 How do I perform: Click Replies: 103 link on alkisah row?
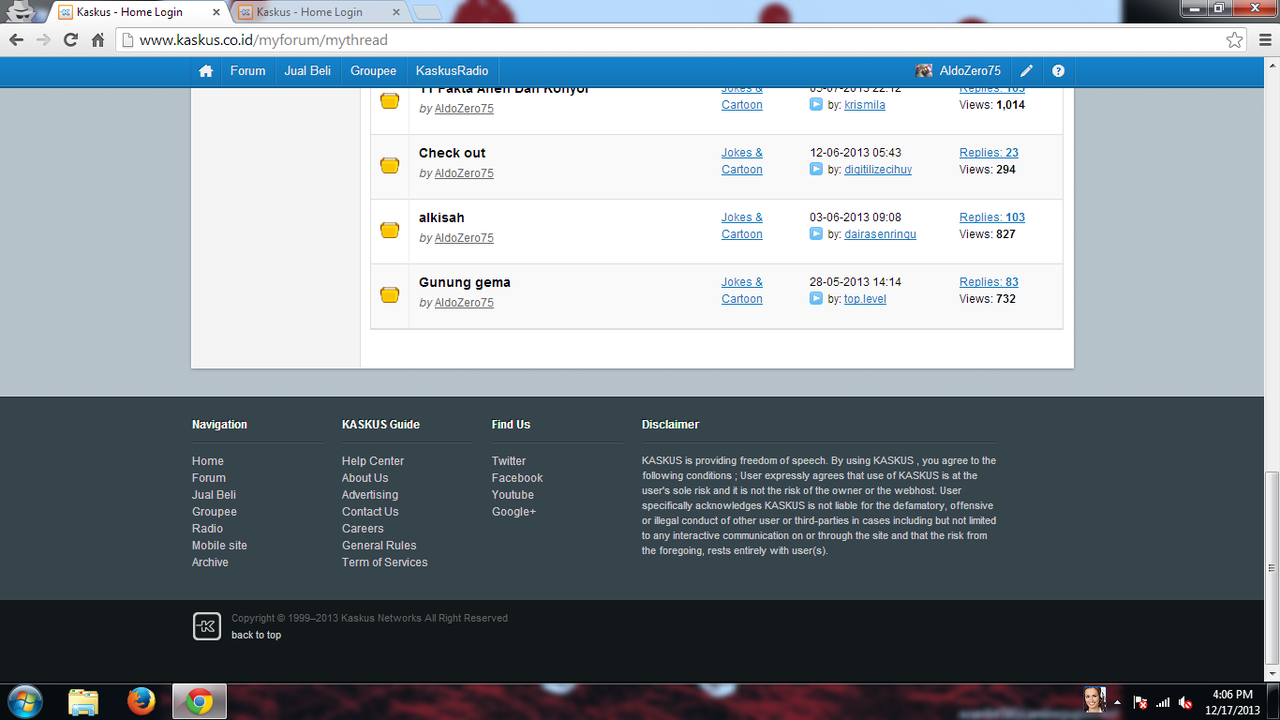992,218
